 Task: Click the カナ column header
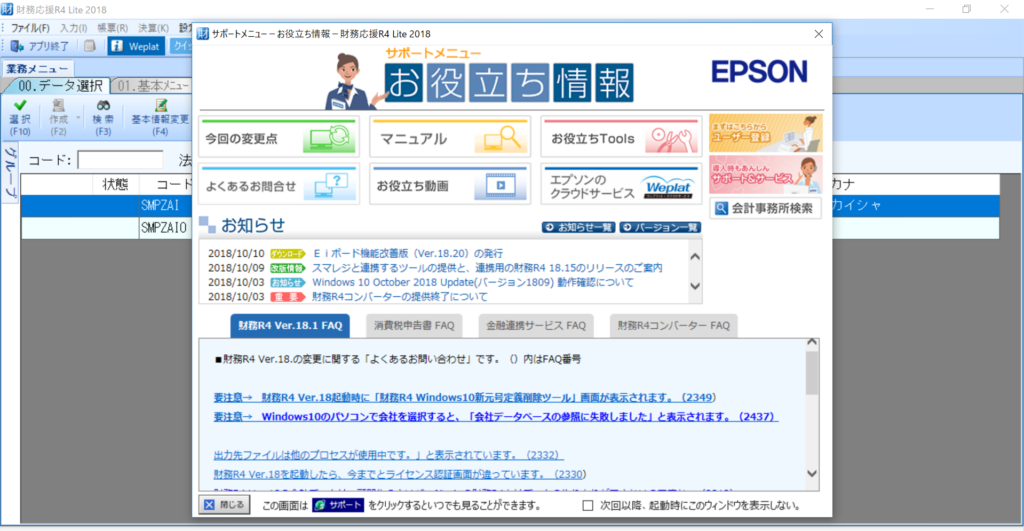(843, 185)
